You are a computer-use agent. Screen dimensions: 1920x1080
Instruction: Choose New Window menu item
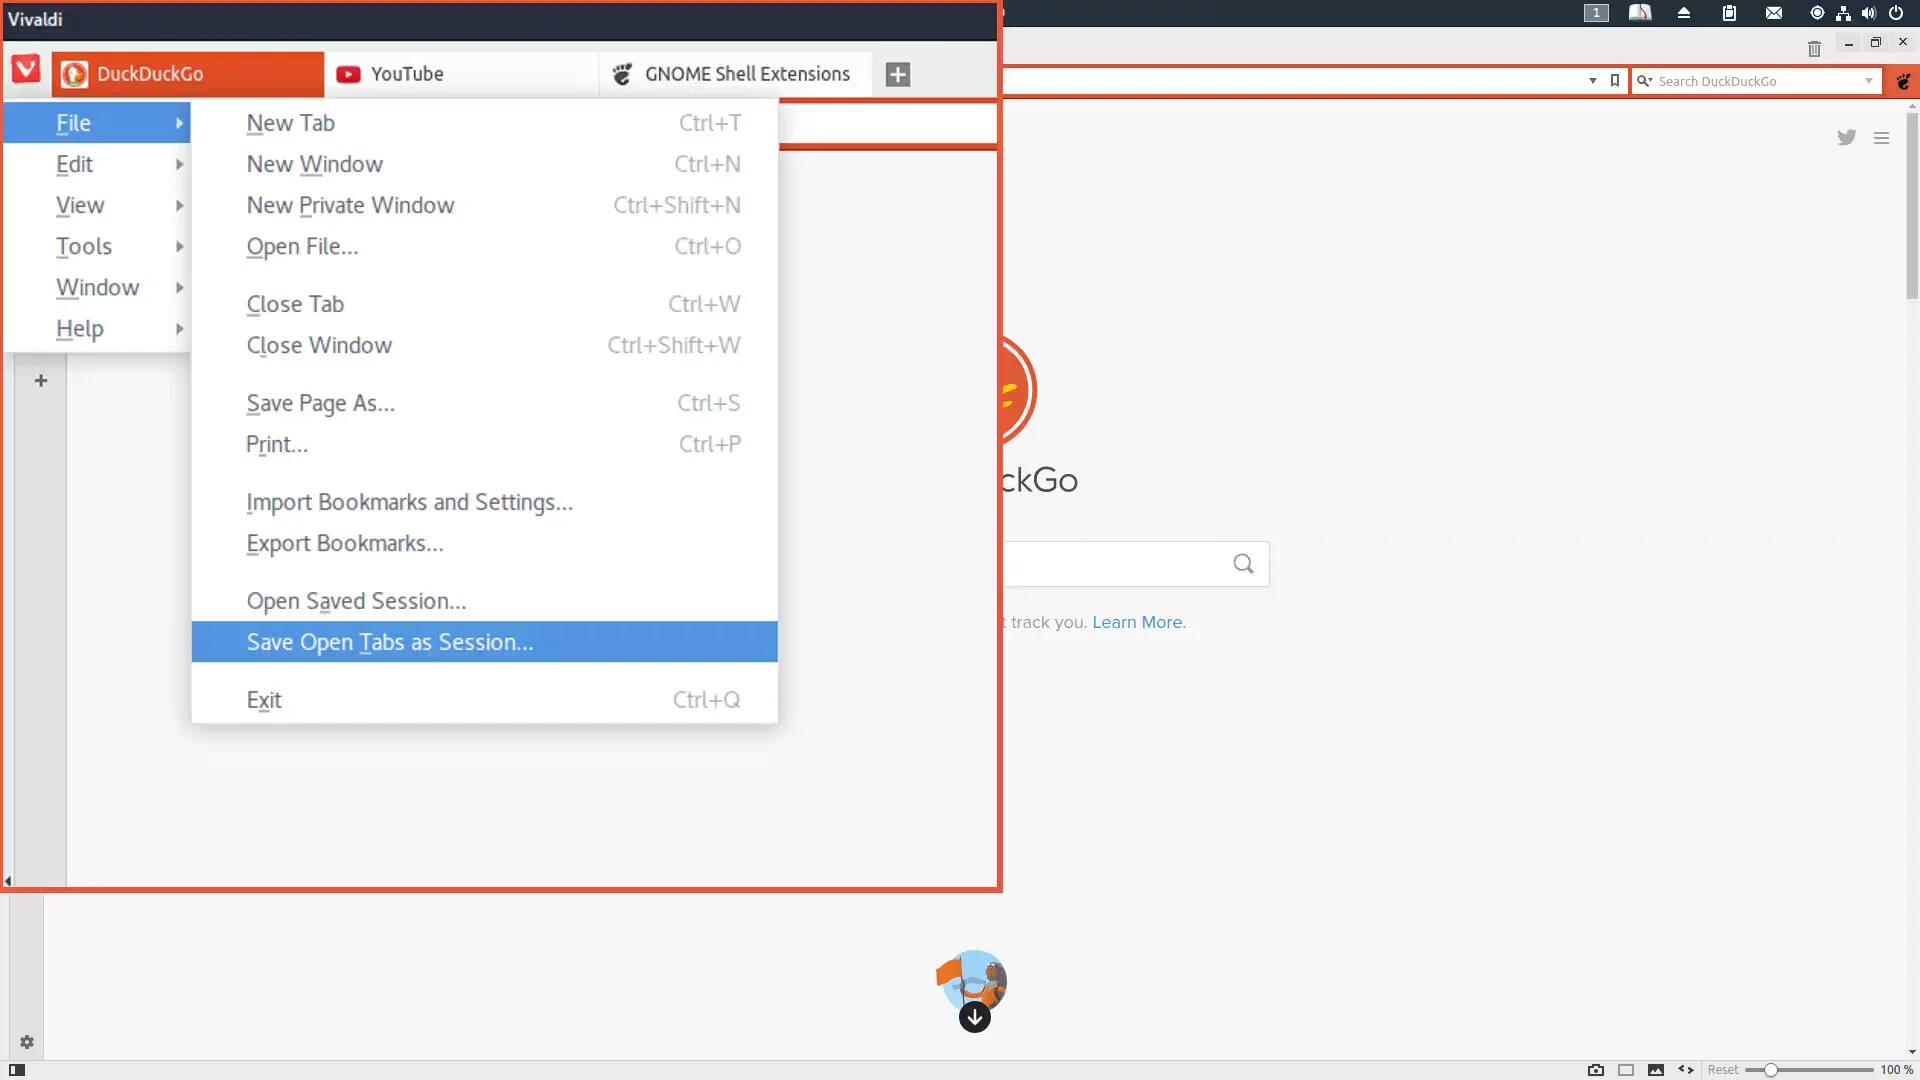484,164
